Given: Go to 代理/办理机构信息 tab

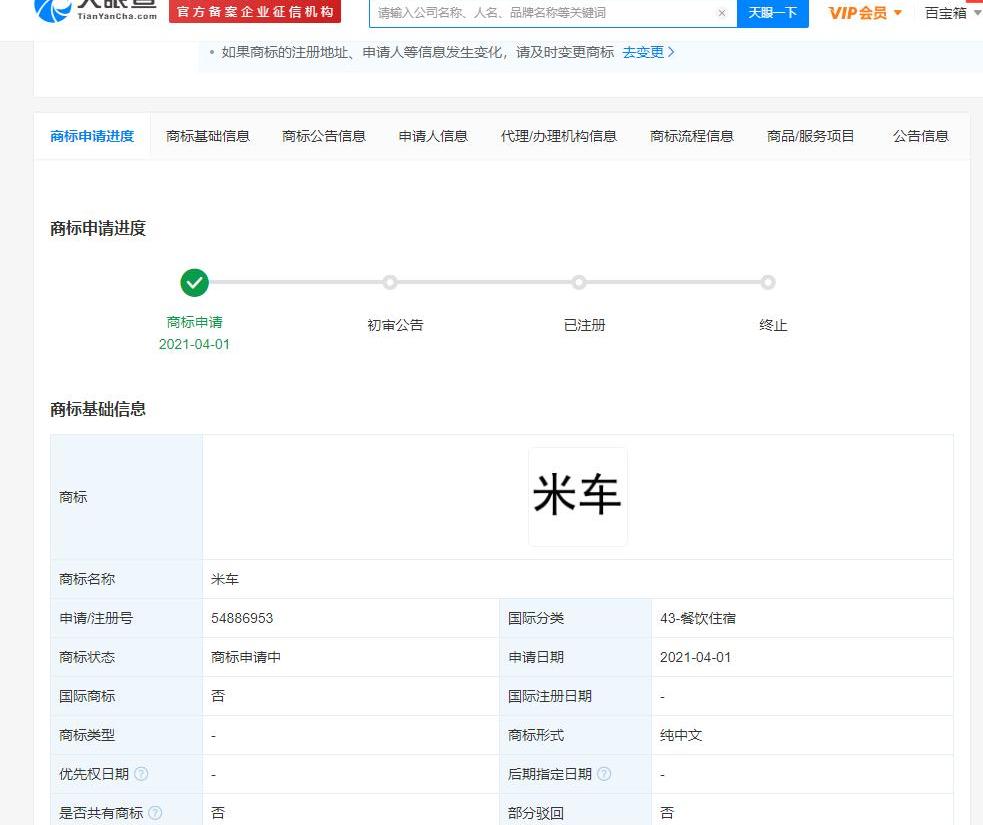Looking at the screenshot, I should (x=559, y=136).
